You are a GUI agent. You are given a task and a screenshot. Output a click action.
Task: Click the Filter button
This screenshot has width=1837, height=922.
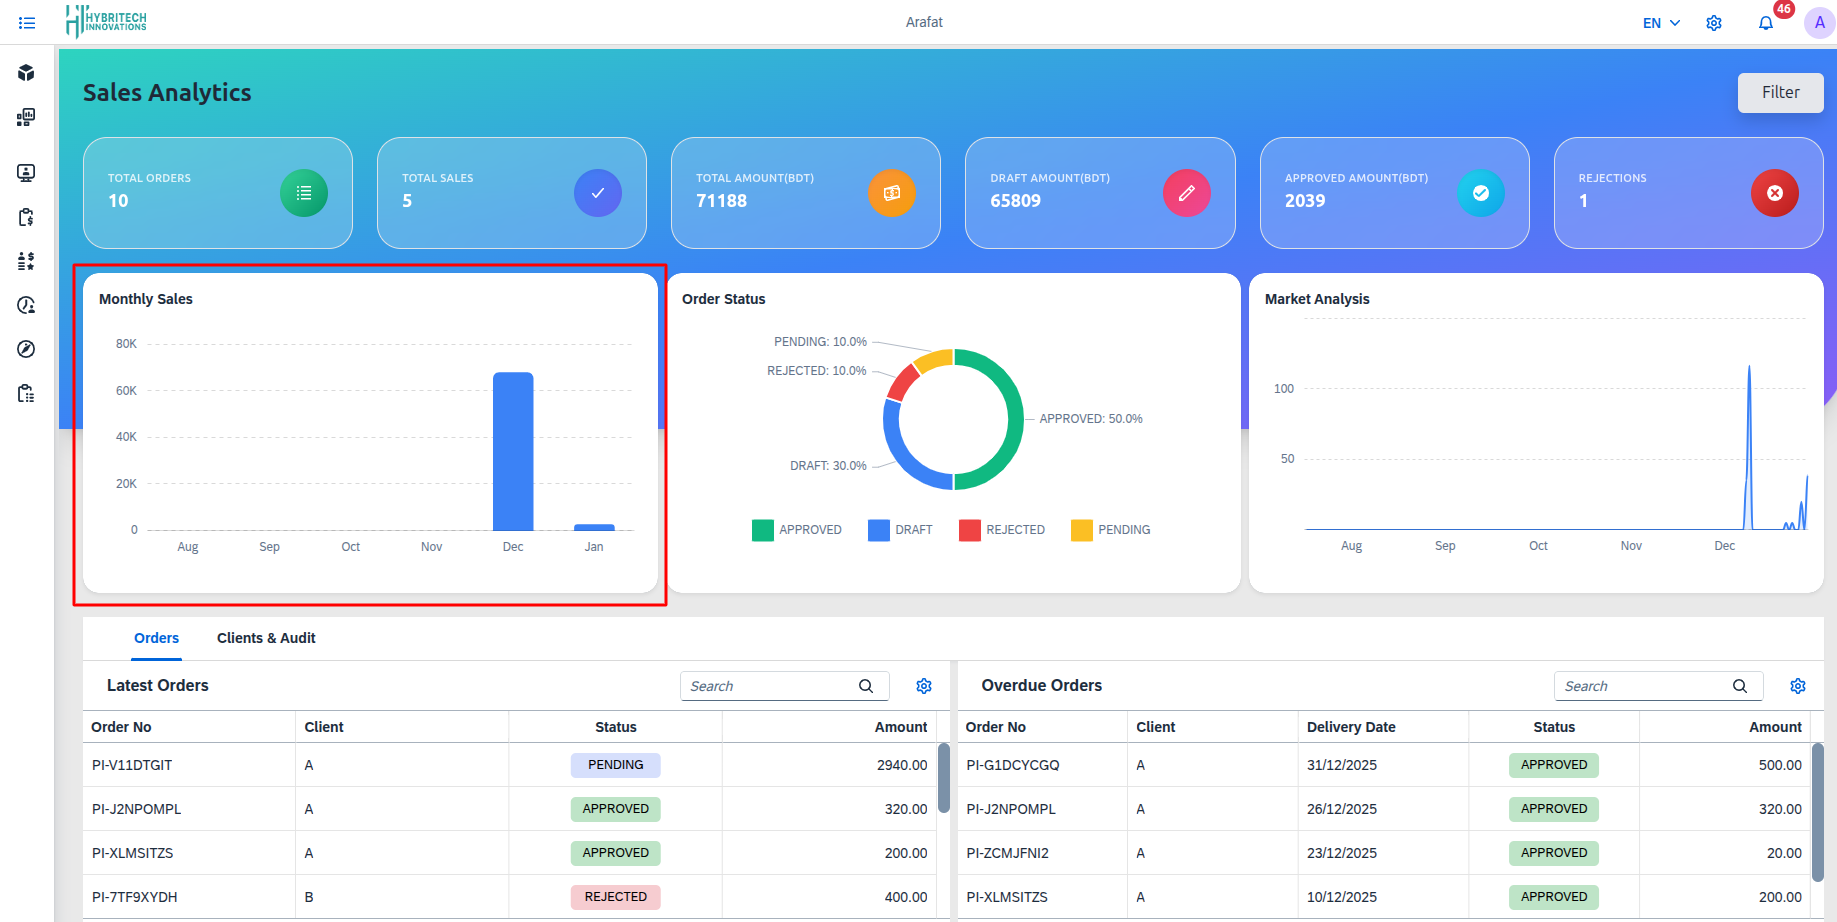[1780, 92]
